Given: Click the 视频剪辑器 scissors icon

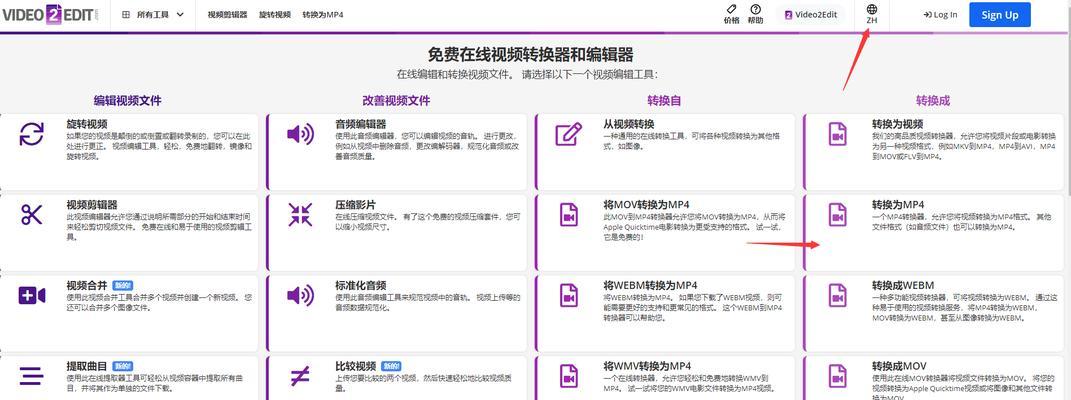Looking at the screenshot, I should [x=31, y=214].
